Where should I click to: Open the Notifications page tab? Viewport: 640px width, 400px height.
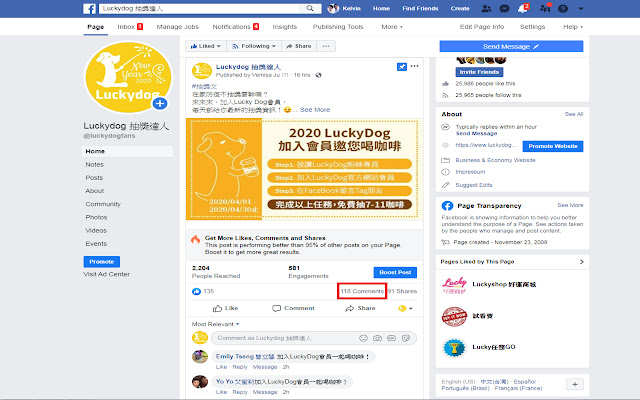[236, 27]
